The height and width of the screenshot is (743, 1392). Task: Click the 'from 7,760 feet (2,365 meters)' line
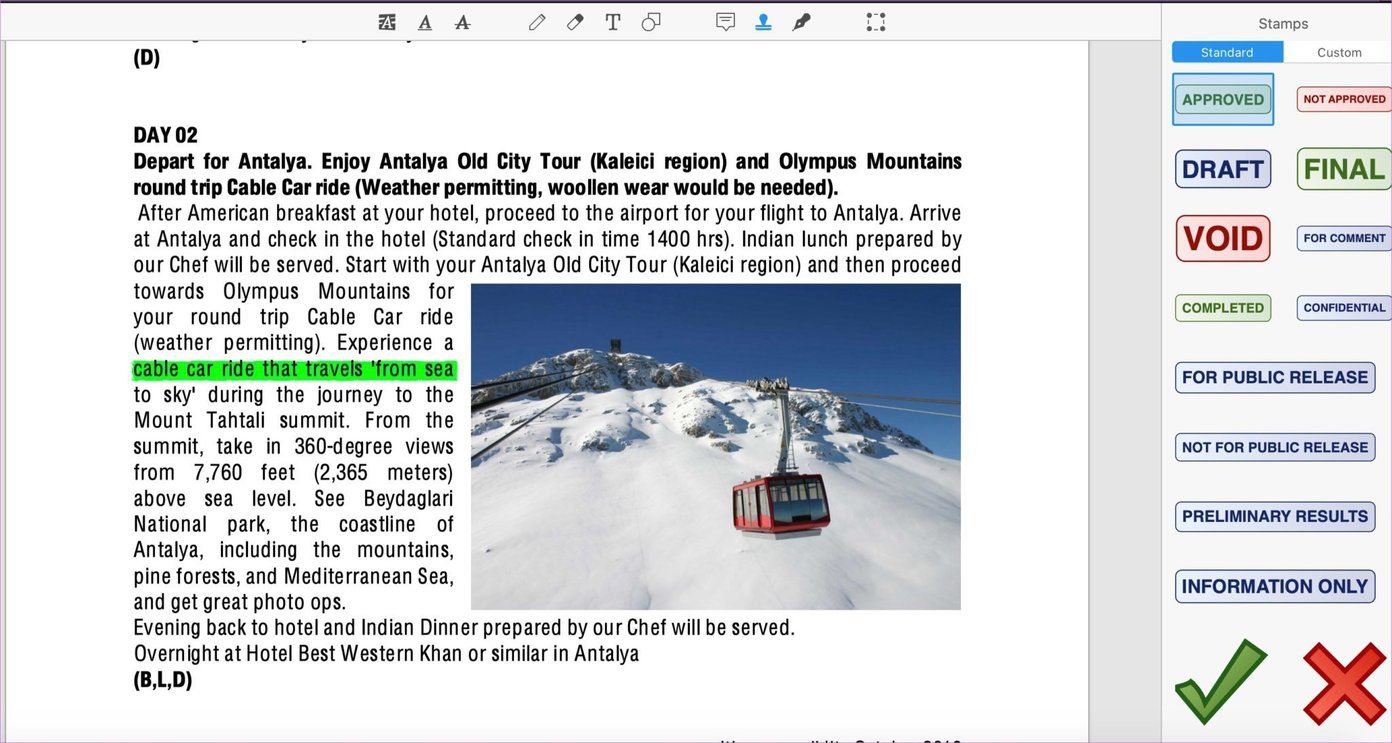[x=294, y=472]
